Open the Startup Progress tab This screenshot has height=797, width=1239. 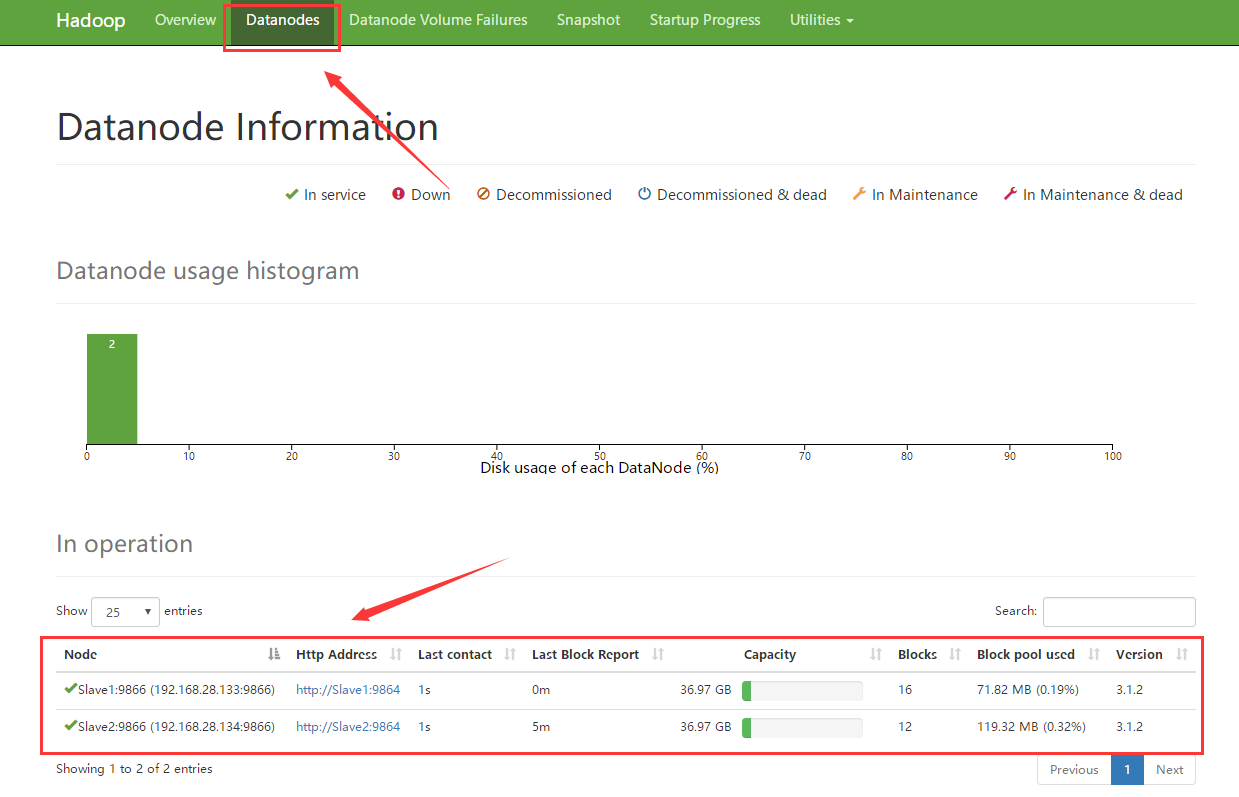pyautogui.click(x=705, y=20)
